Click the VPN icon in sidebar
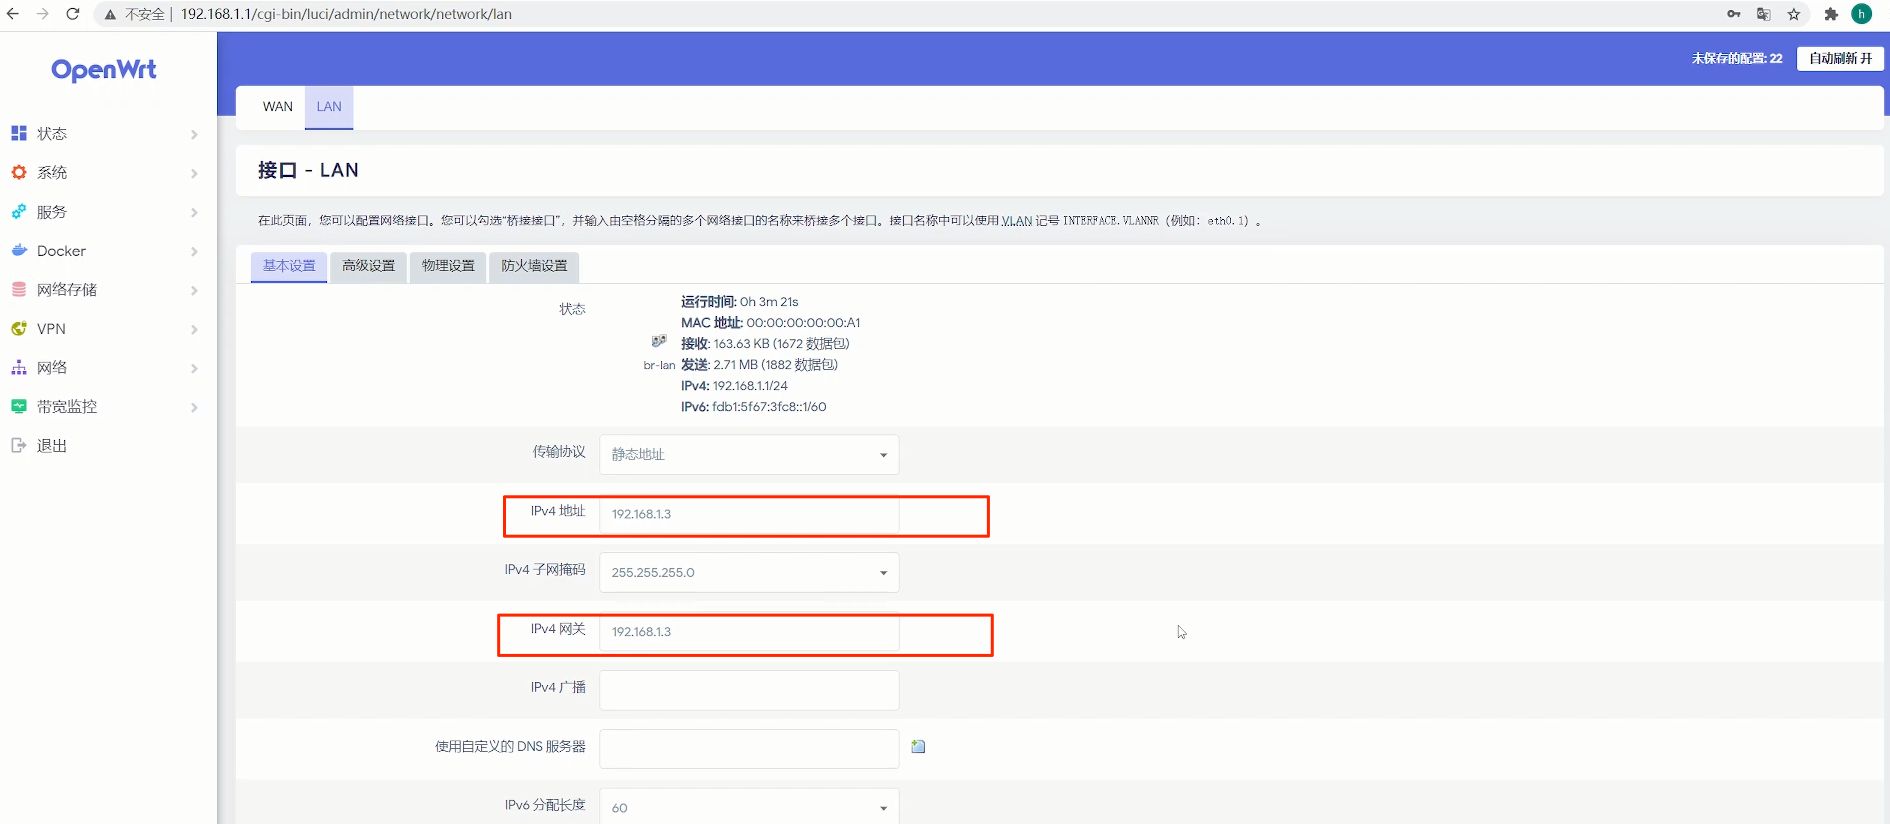1890x824 pixels. pyautogui.click(x=19, y=328)
